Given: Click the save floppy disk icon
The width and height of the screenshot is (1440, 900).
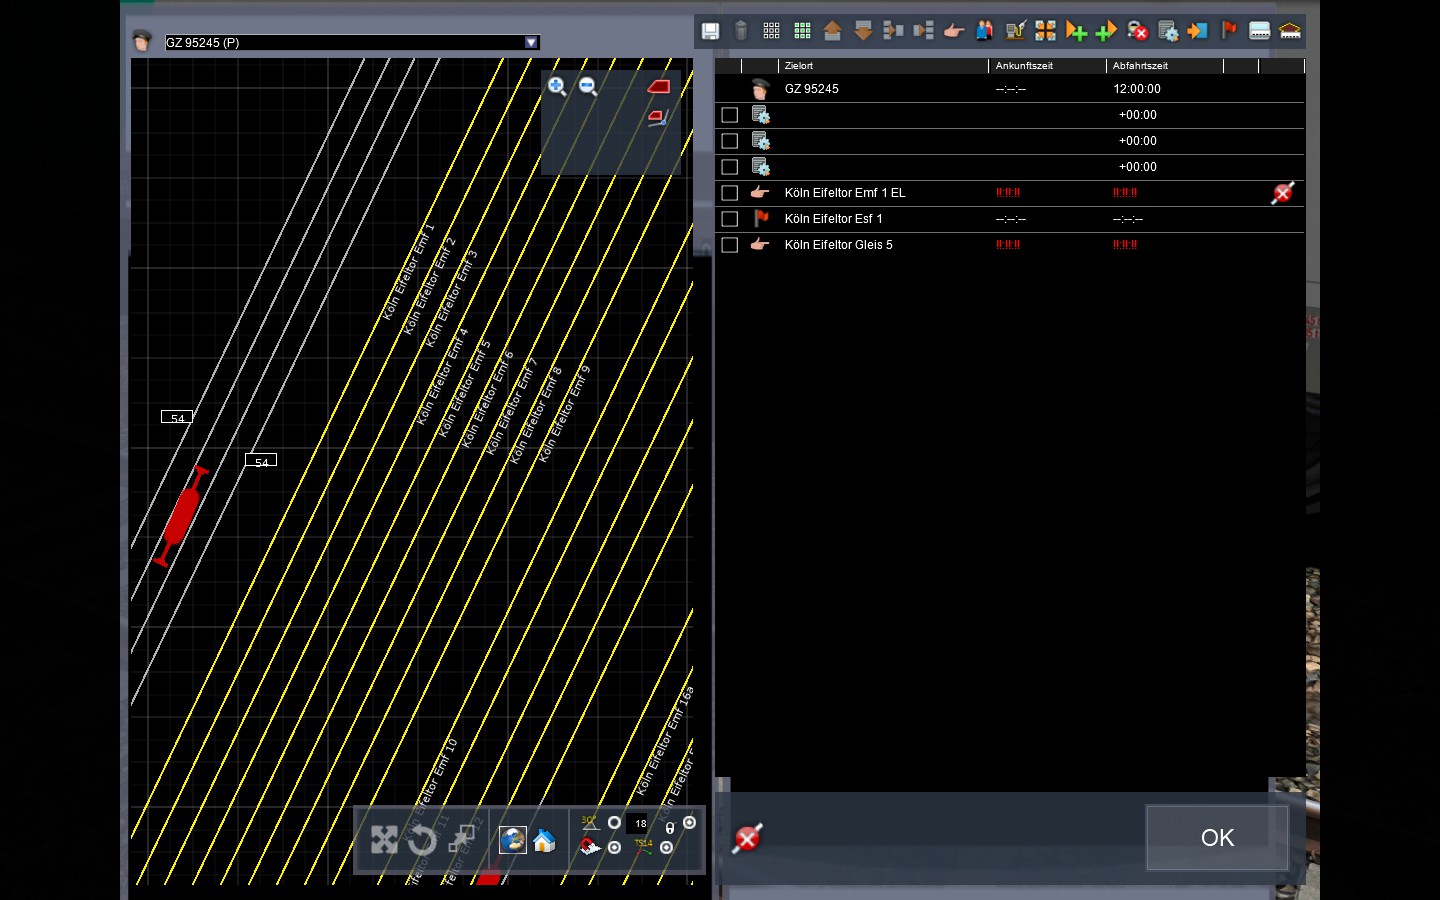Looking at the screenshot, I should coord(710,31).
